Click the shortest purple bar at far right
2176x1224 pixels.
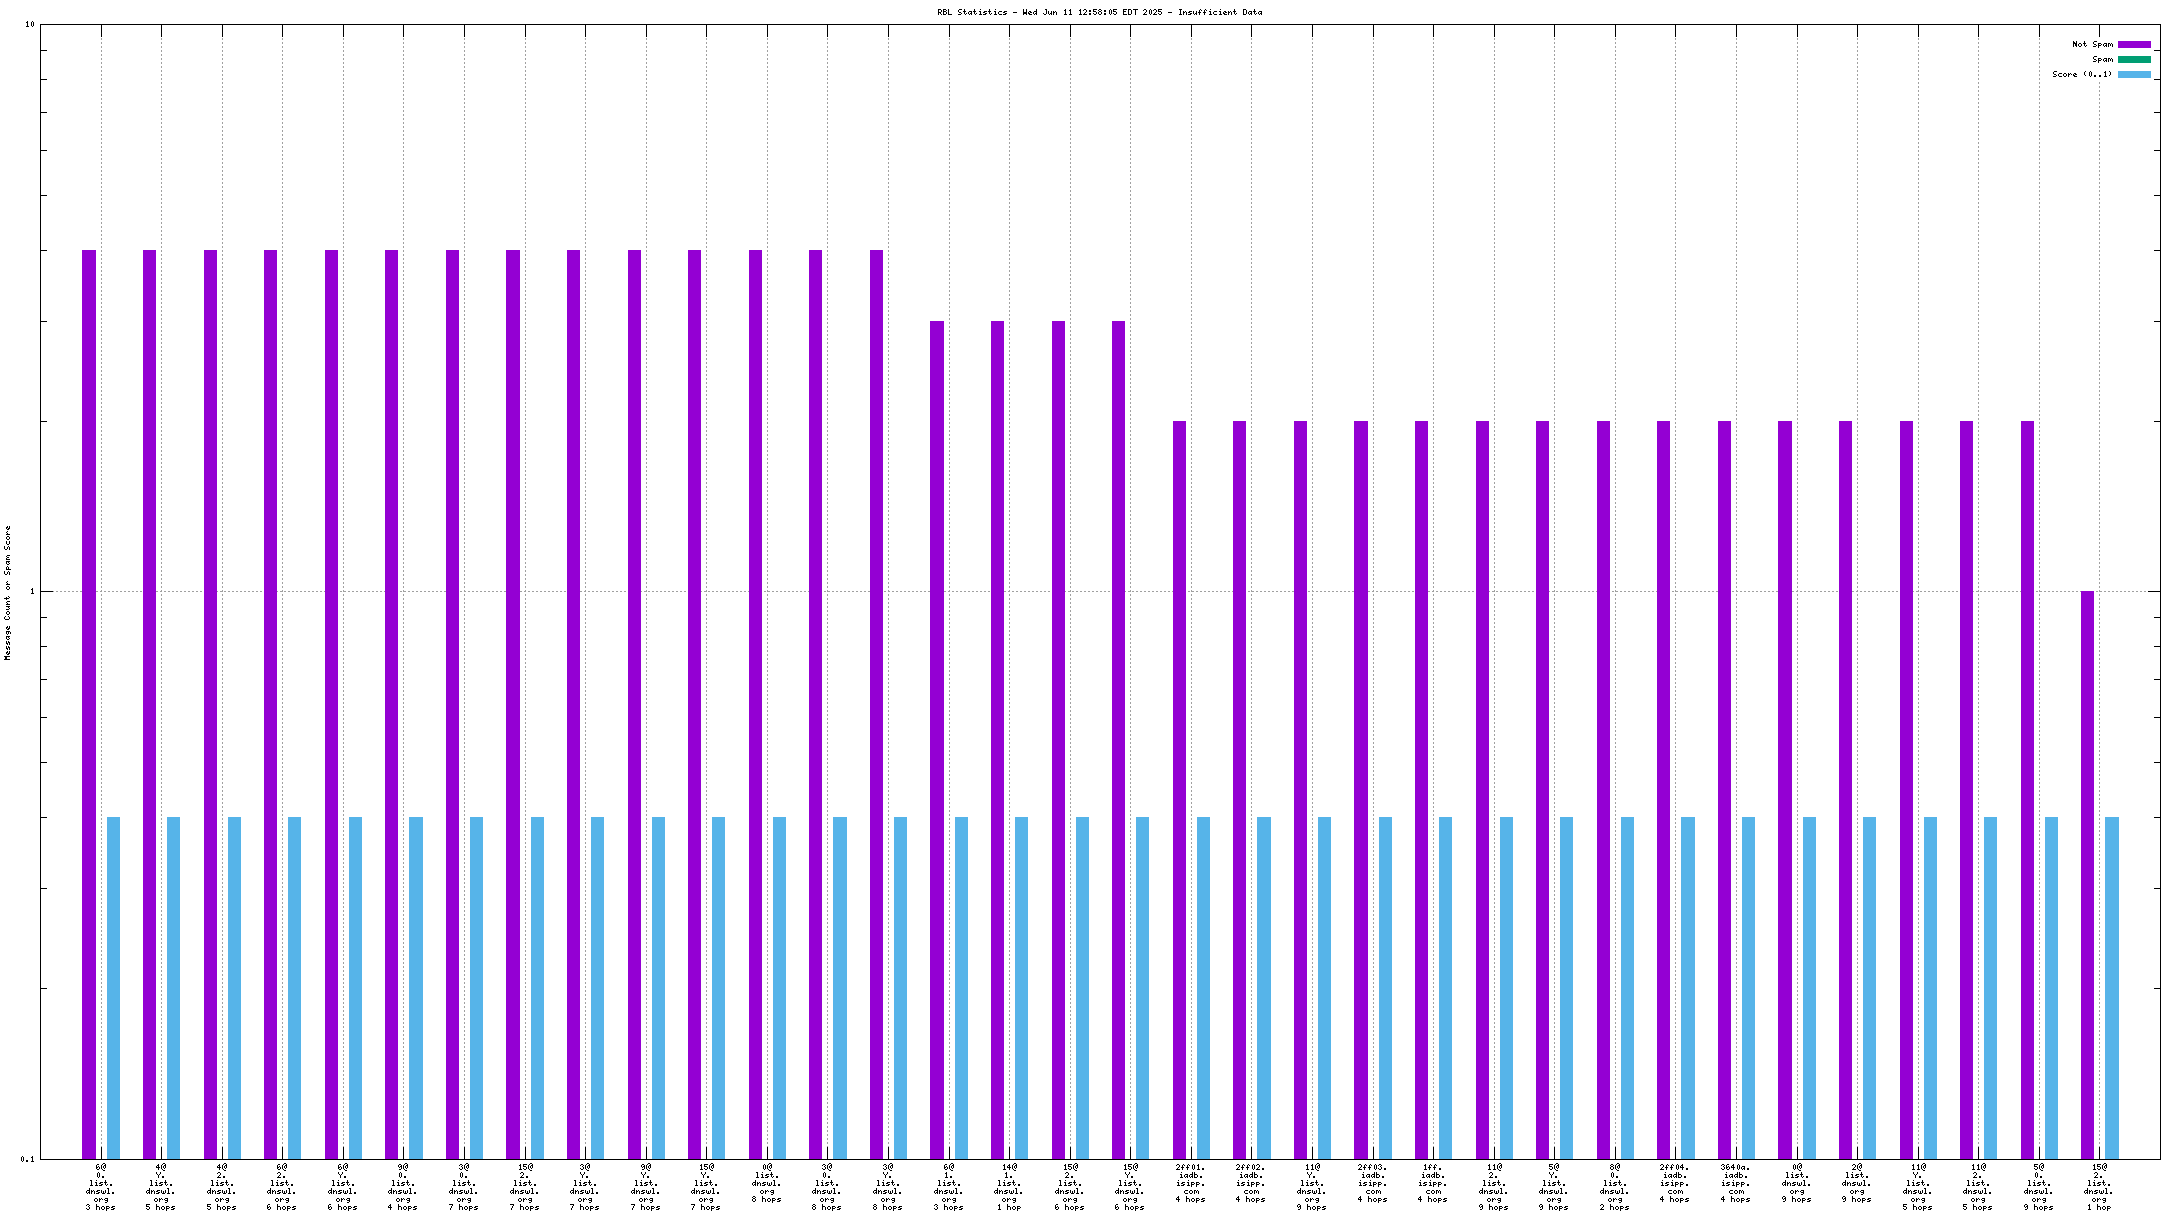tap(2087, 875)
